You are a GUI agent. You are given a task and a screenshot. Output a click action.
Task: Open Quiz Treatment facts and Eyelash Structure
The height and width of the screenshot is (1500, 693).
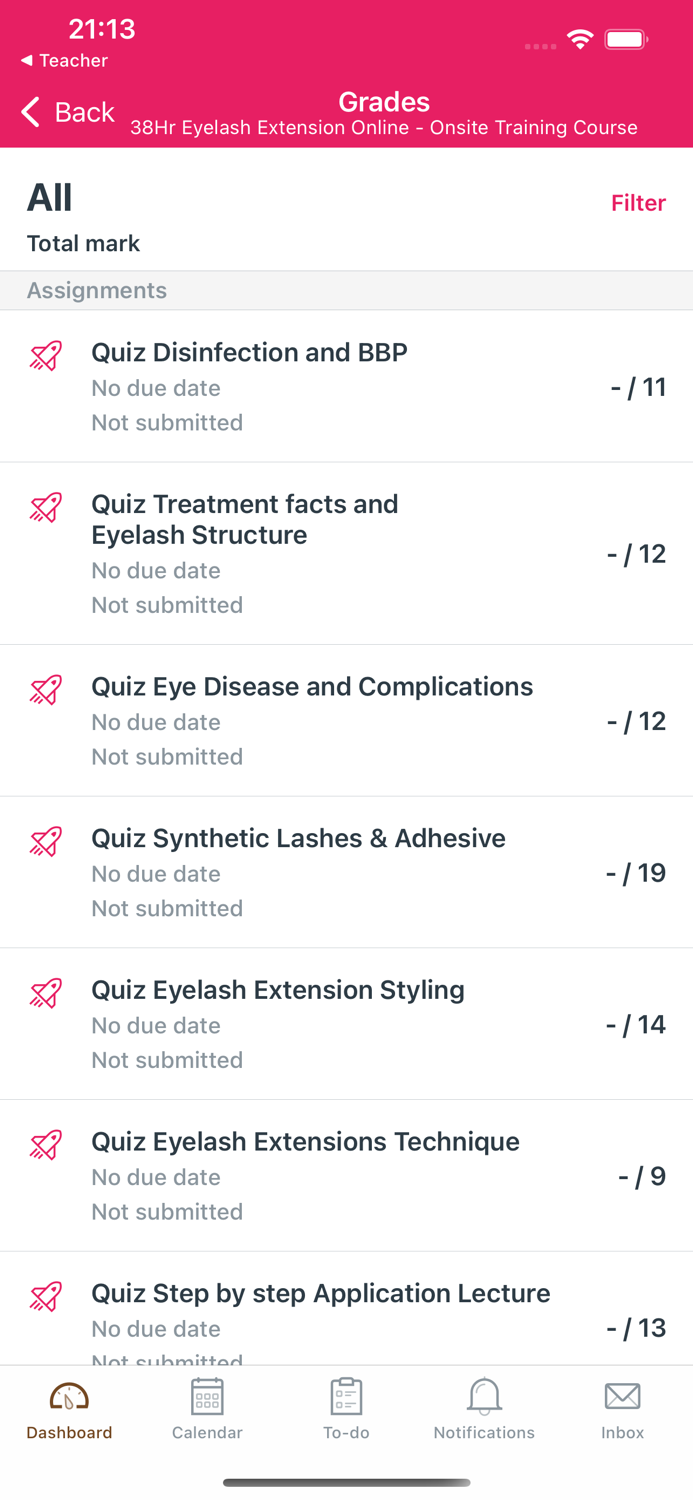245,519
